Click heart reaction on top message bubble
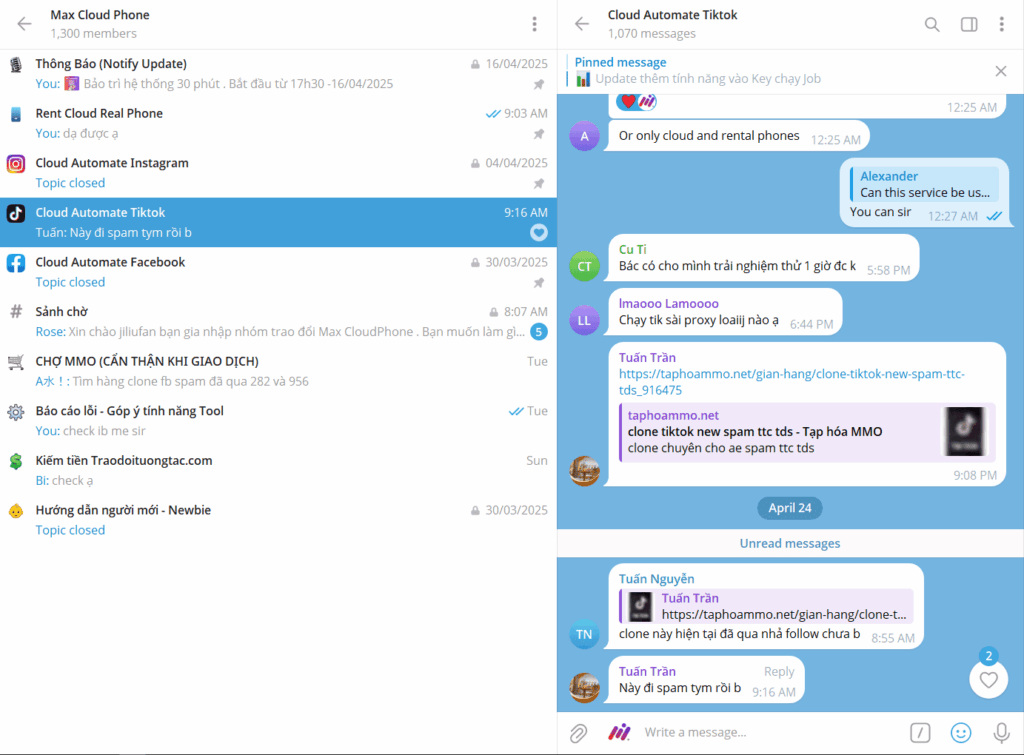Viewport: 1024px width, 755px height. click(x=636, y=101)
